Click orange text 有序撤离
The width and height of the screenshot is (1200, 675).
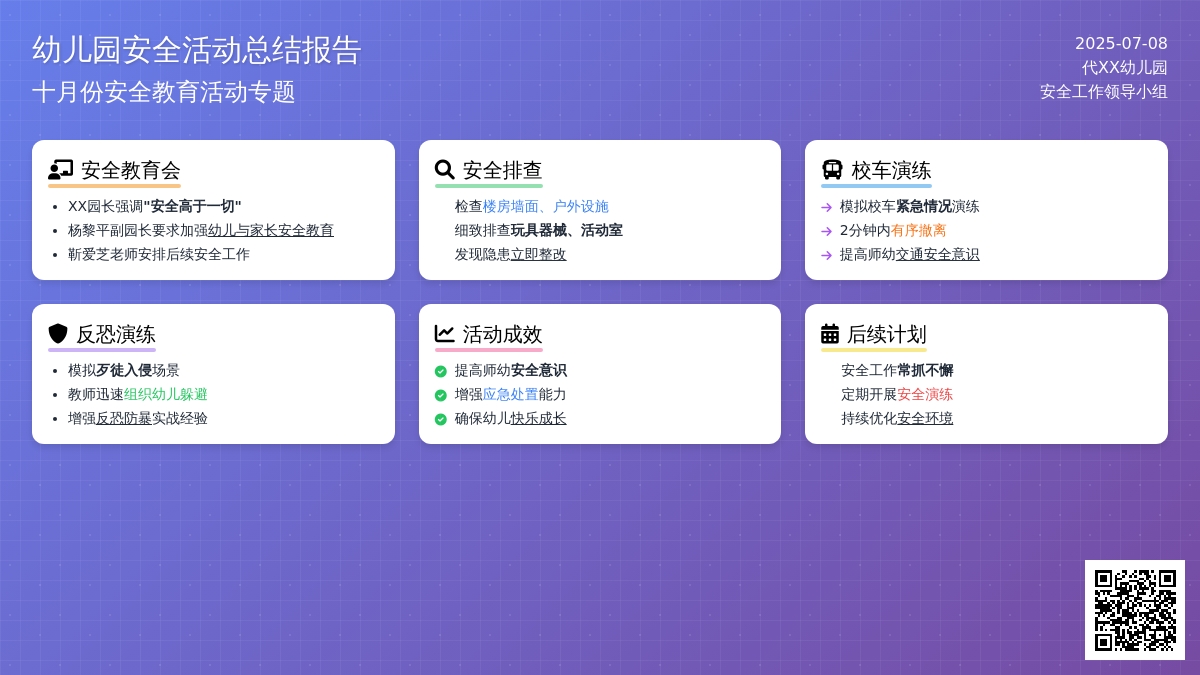919,230
